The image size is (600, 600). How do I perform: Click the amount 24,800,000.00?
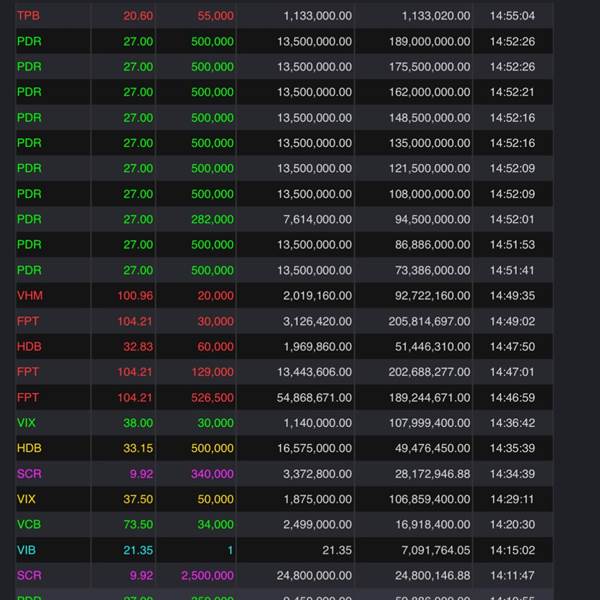click(x=315, y=575)
